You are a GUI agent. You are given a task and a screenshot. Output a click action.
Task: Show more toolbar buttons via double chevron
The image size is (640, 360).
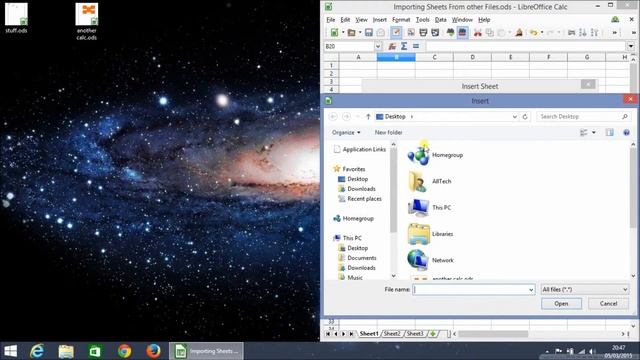614,33
